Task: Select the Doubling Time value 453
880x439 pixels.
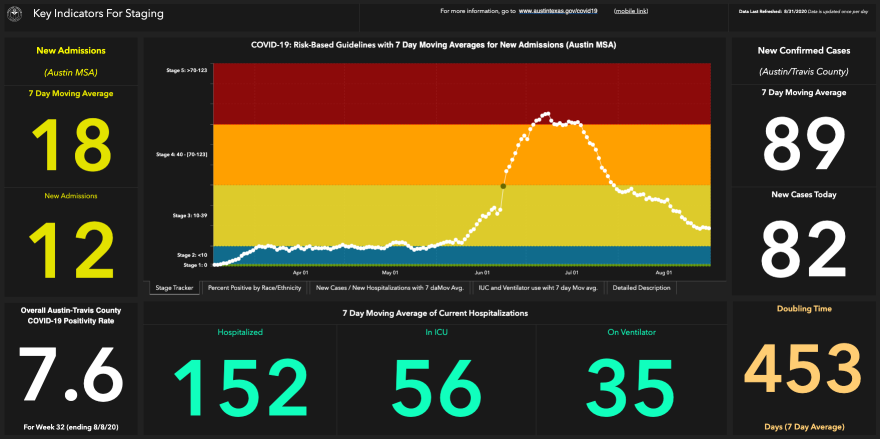Action: [x=805, y=372]
